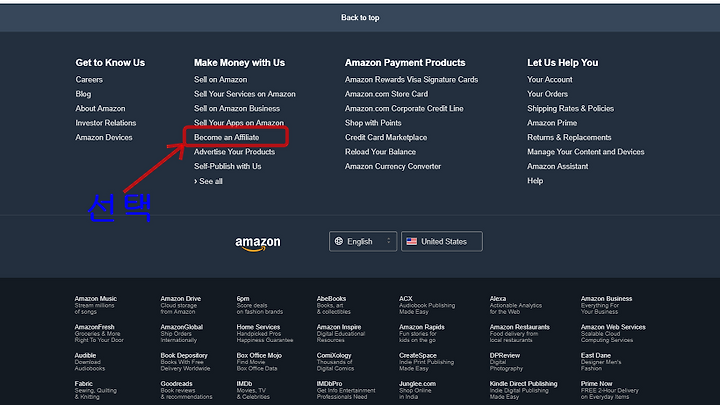Image resolution: width=720 pixels, height=405 pixels.
Task: Open Investor Relations link
Action: (106, 123)
